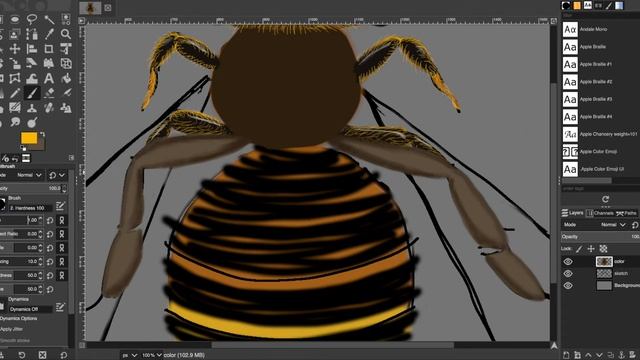Switch to the Paths tab
This screenshot has width=640, height=360.
tap(627, 213)
